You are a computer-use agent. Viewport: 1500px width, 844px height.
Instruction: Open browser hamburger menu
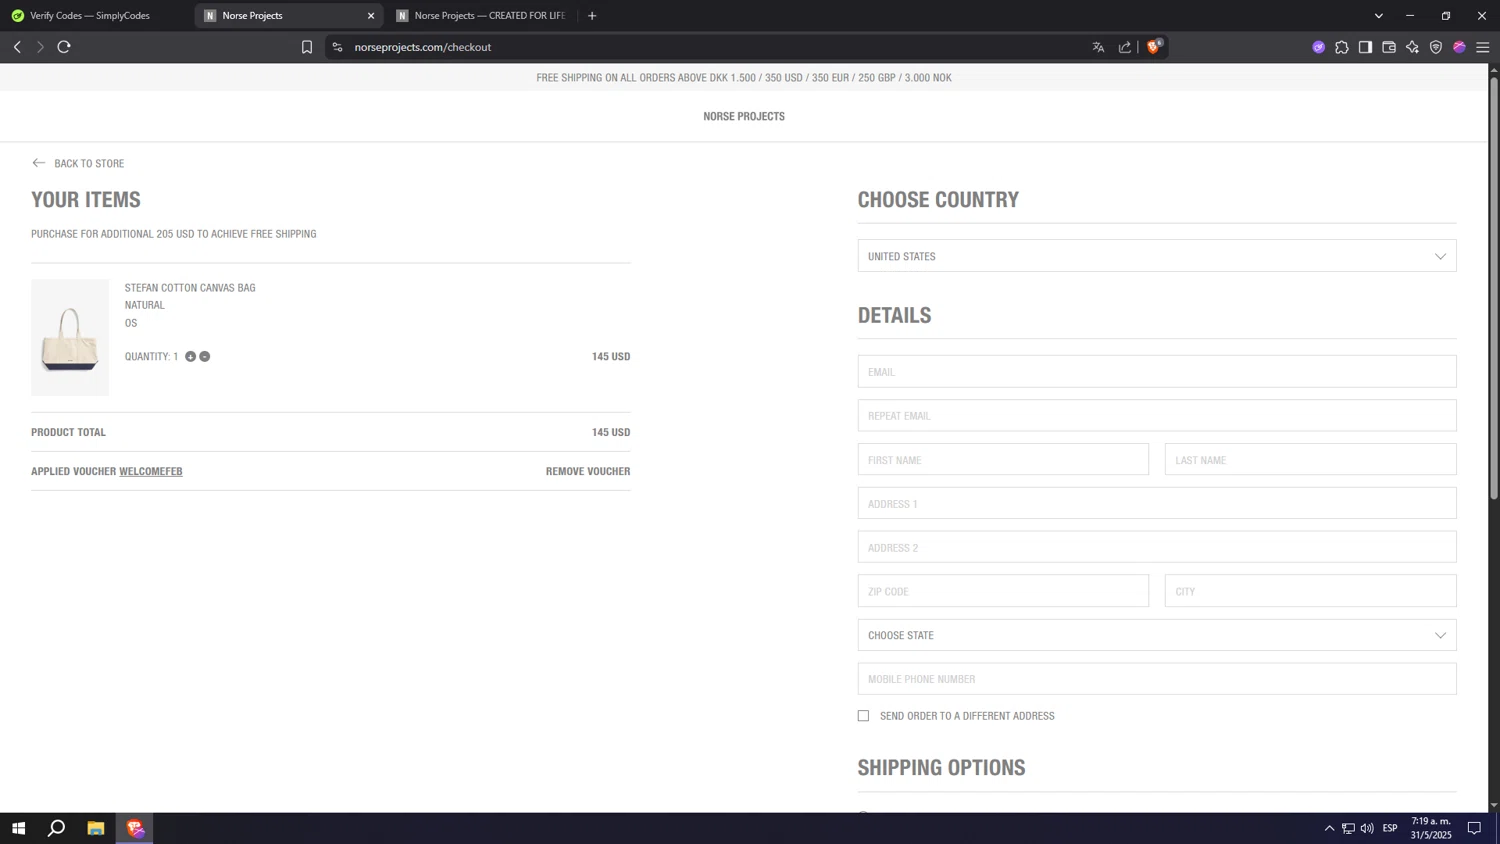click(x=1483, y=47)
